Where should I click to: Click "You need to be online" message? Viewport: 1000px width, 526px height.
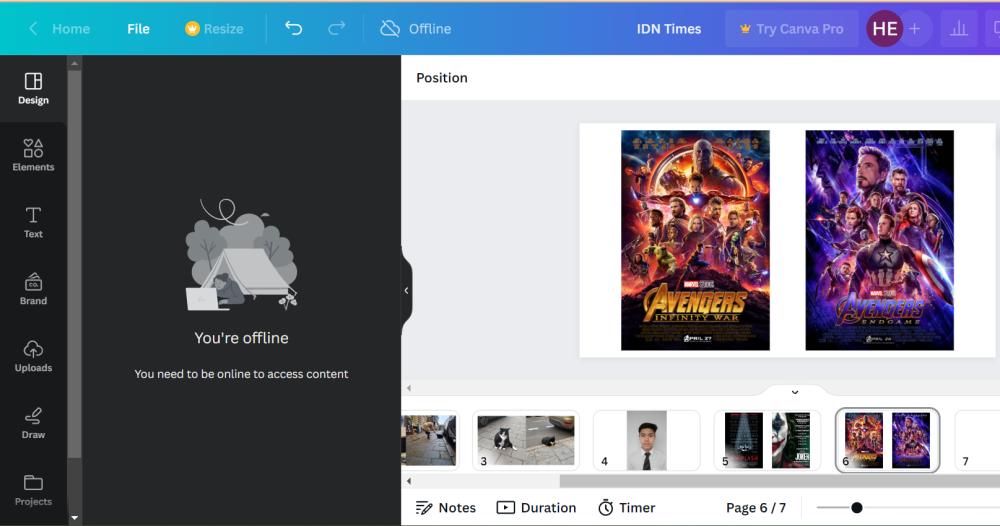(241, 374)
